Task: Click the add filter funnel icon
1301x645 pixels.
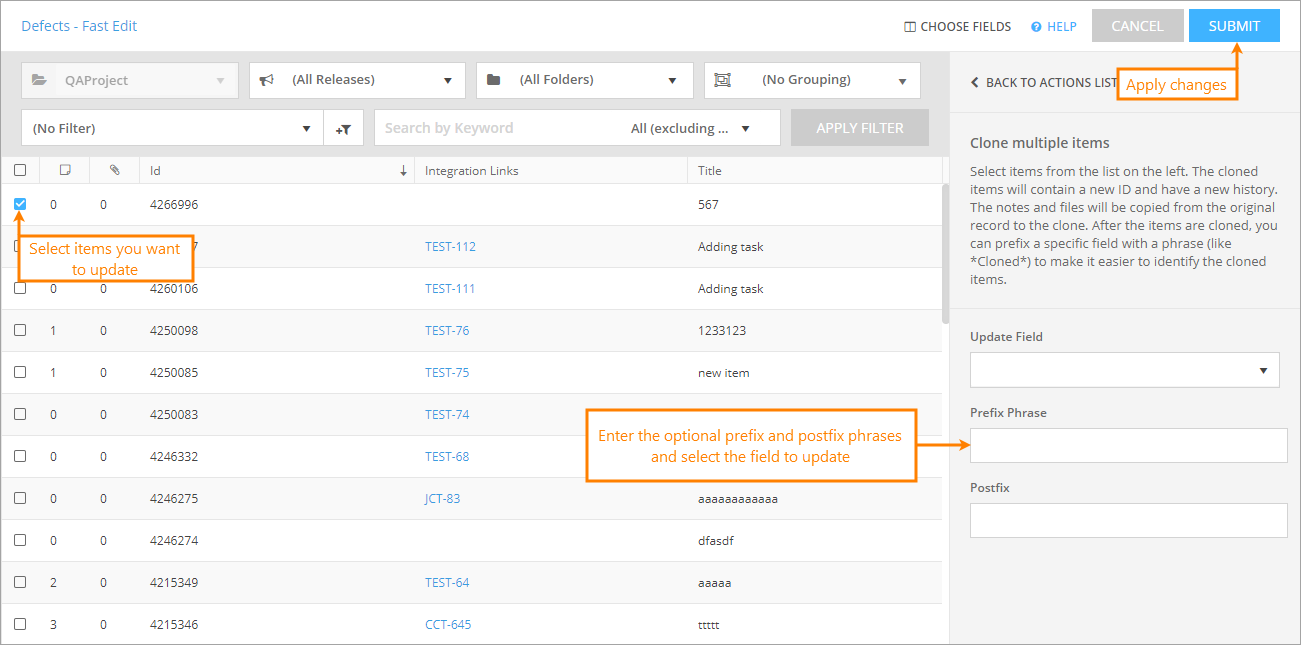Action: coord(343,129)
